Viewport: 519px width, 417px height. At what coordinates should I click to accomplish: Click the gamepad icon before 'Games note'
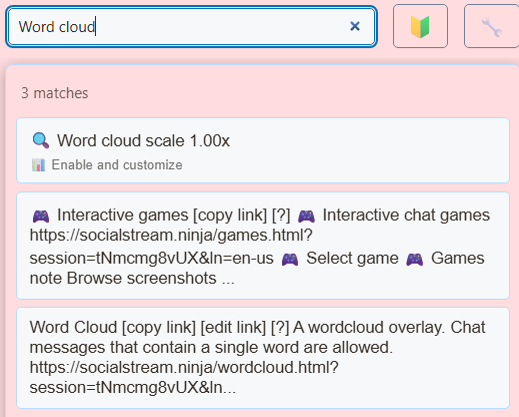415,259
